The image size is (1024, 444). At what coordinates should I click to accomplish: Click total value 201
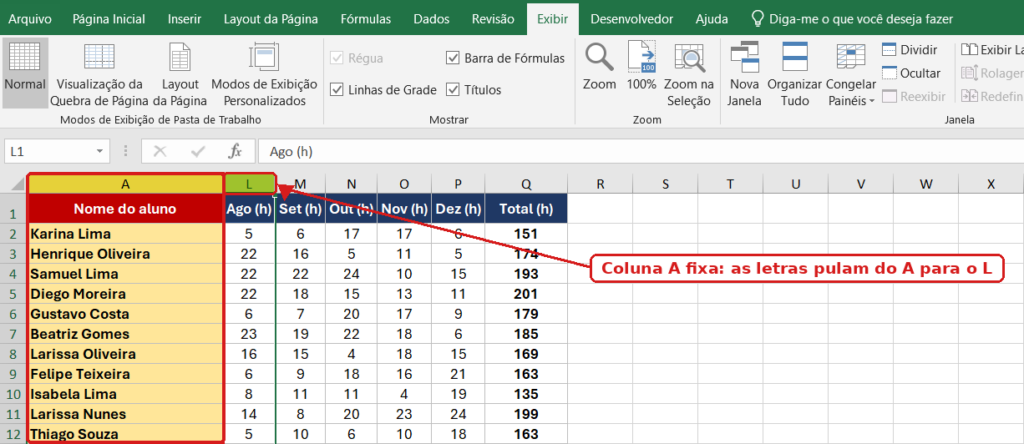(526, 294)
